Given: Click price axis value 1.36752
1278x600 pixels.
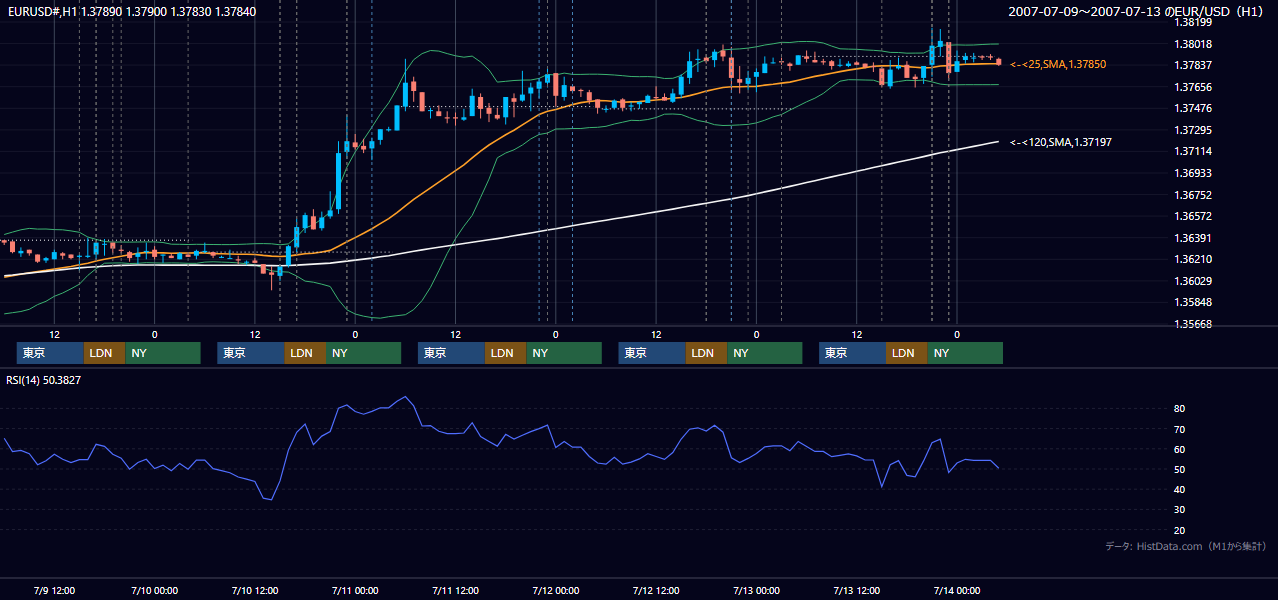Looking at the screenshot, I should tap(1193, 195).
